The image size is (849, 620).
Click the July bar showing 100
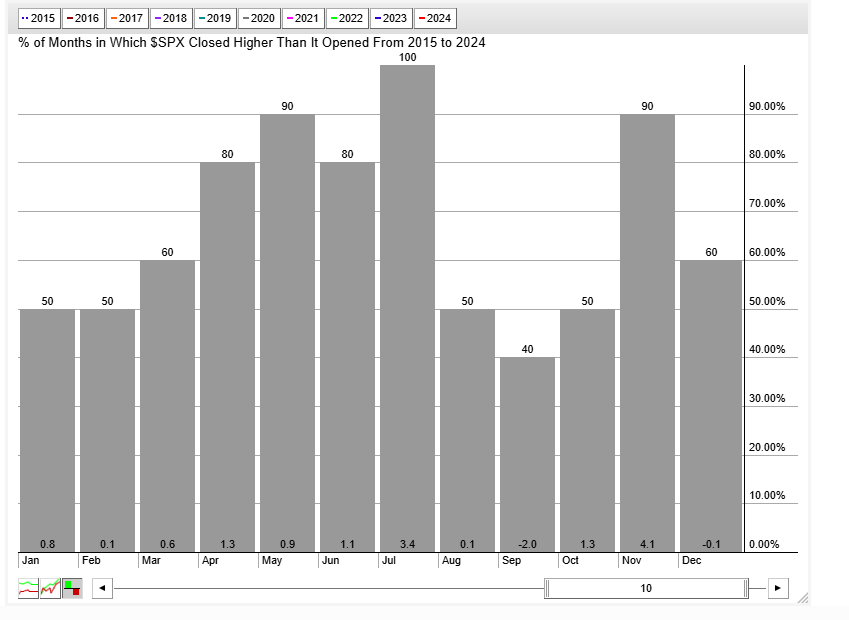(407, 300)
